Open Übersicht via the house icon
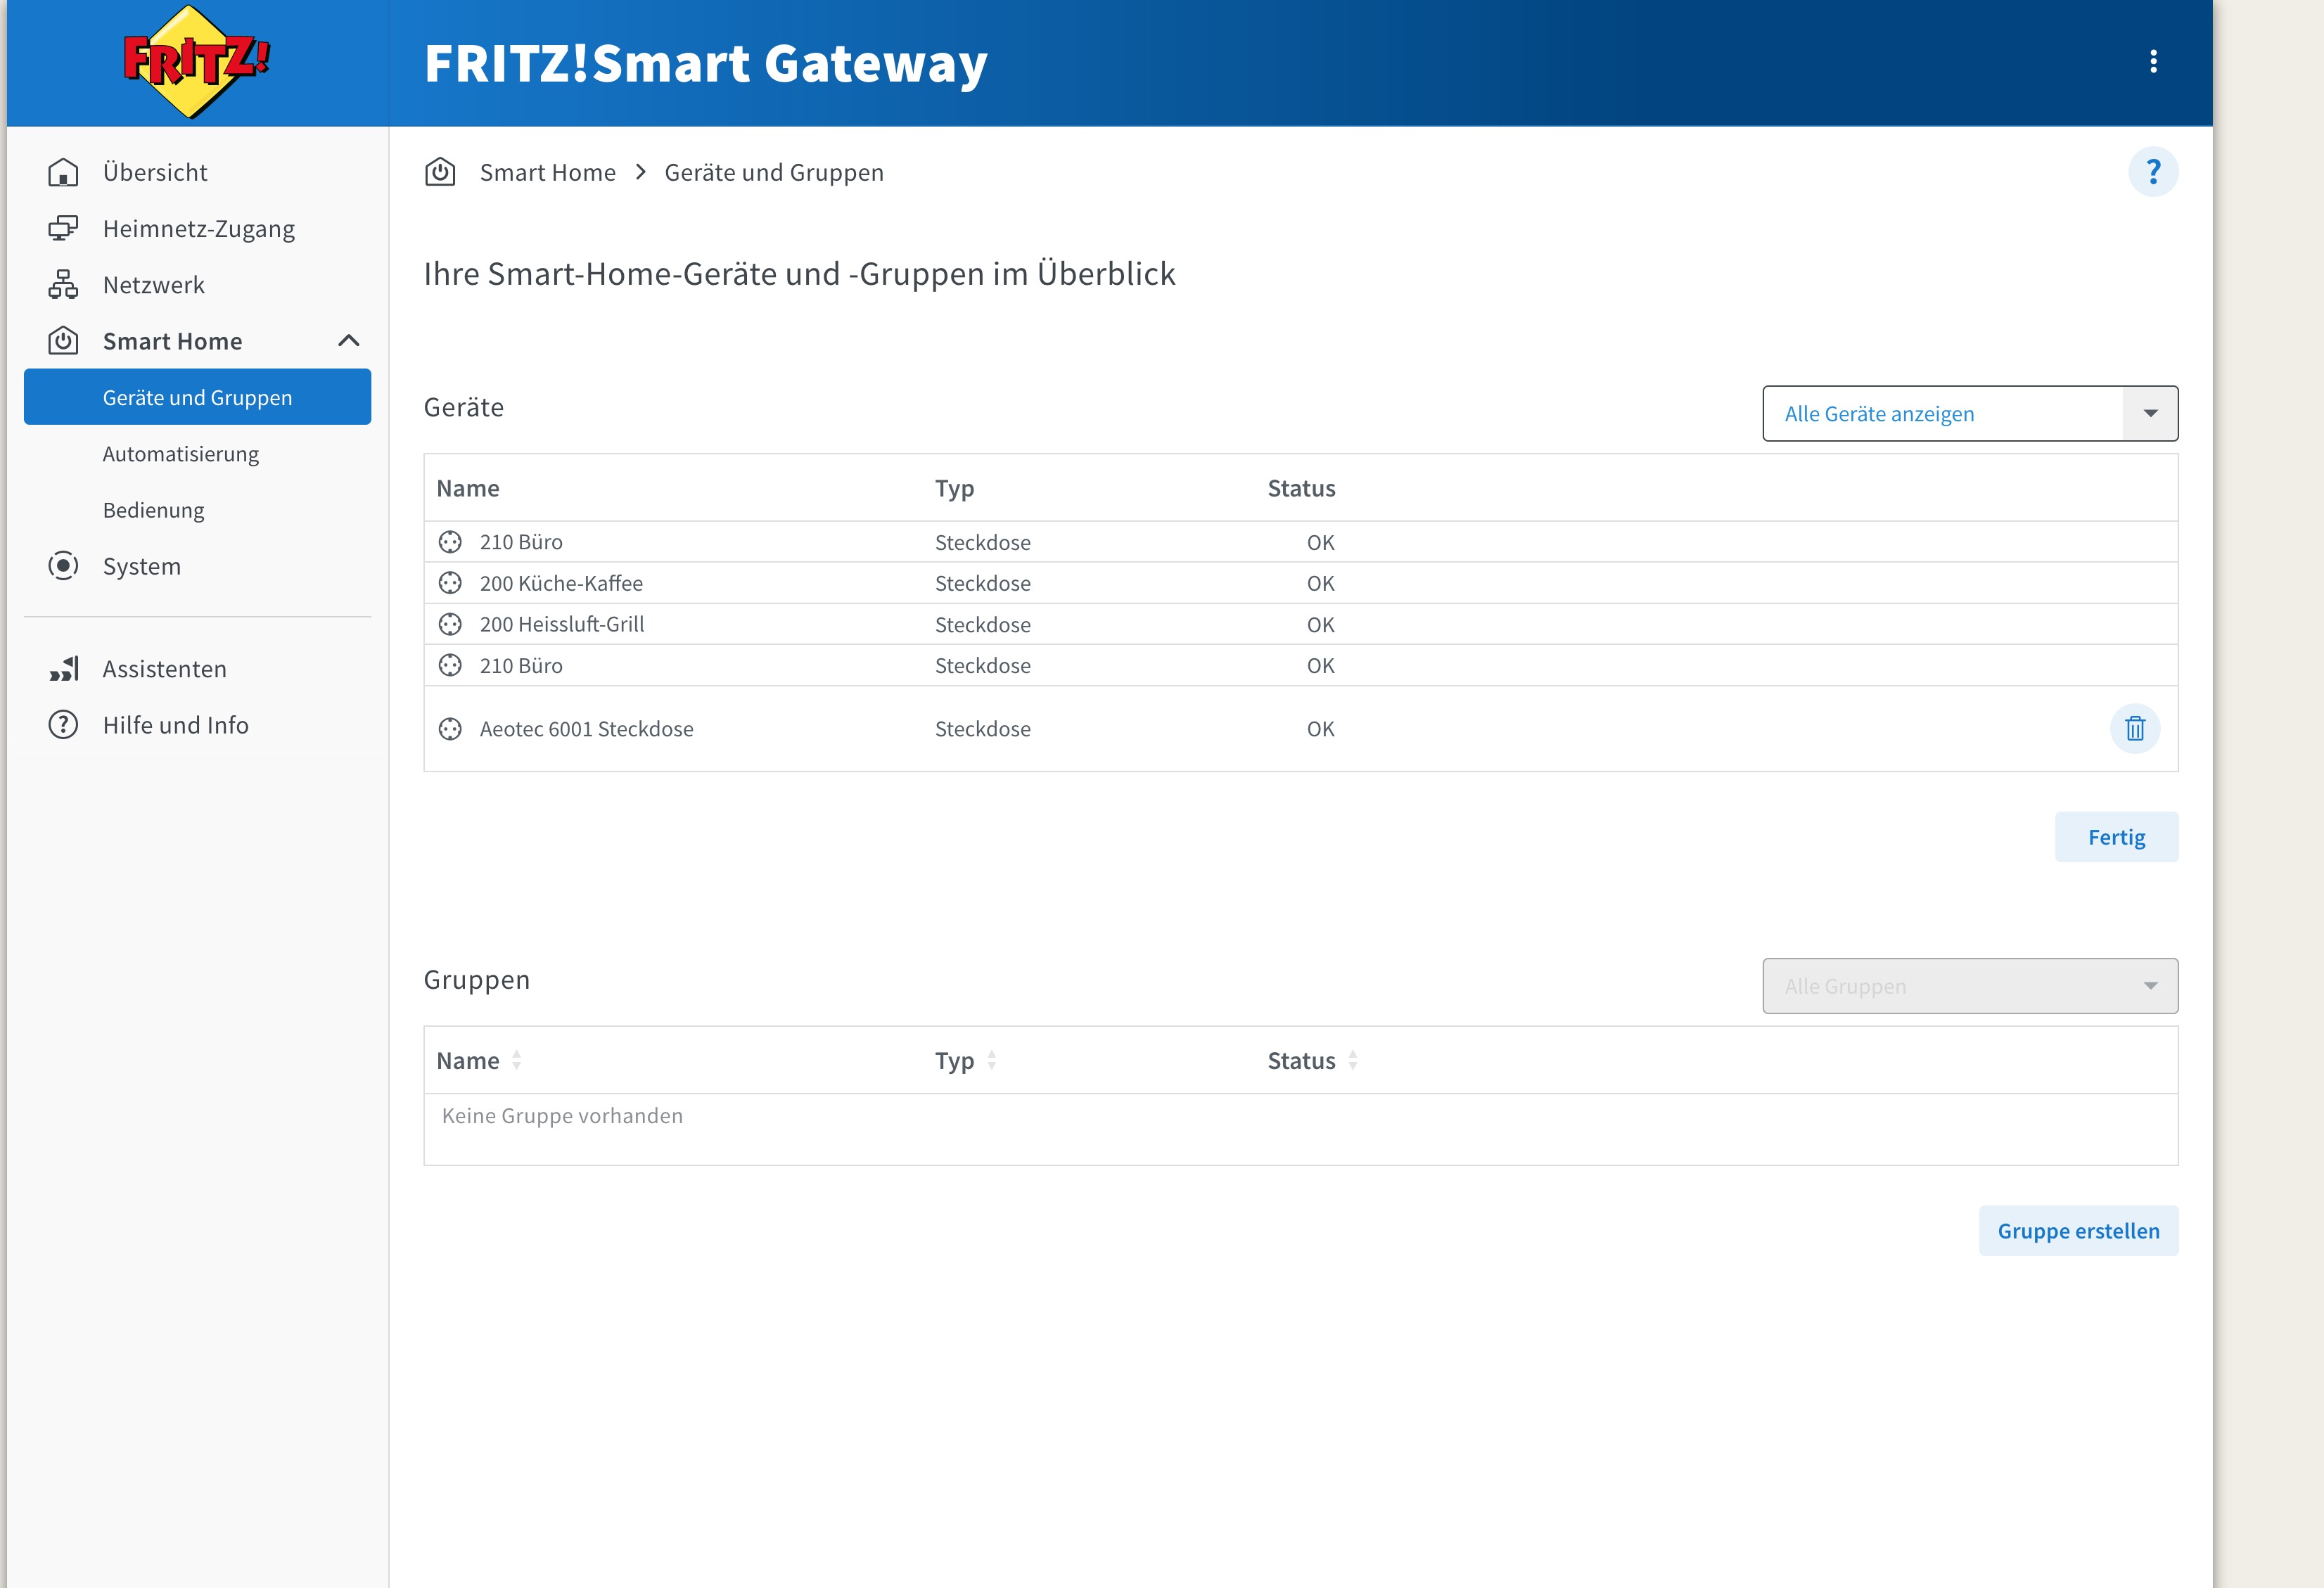This screenshot has height=1588, width=2324. (x=63, y=171)
